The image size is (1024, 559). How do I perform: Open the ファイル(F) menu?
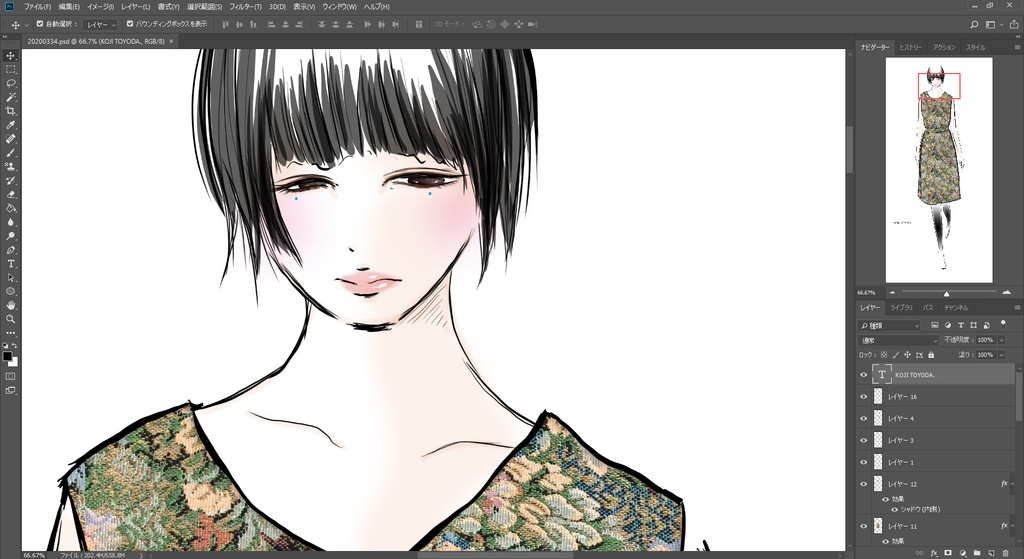(x=37, y=7)
